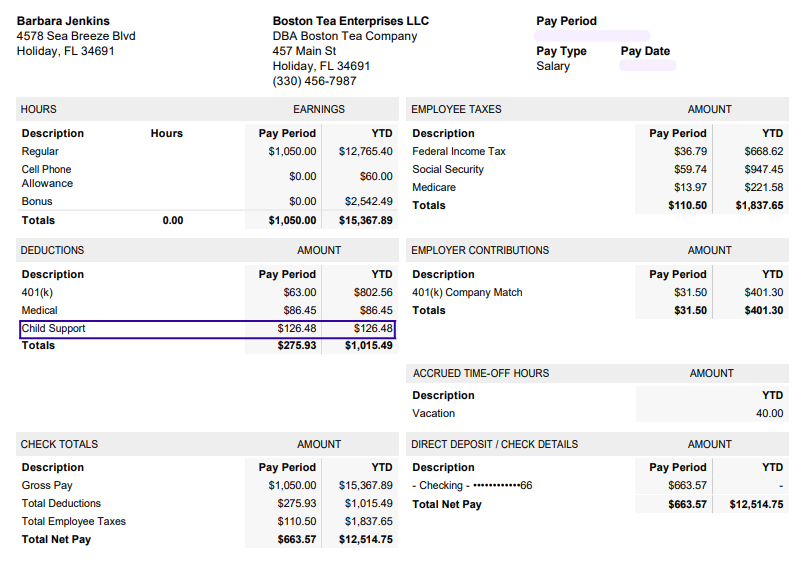Click the CHECK TOTALS section header
The width and height of the screenshot is (803, 569).
tap(59, 444)
